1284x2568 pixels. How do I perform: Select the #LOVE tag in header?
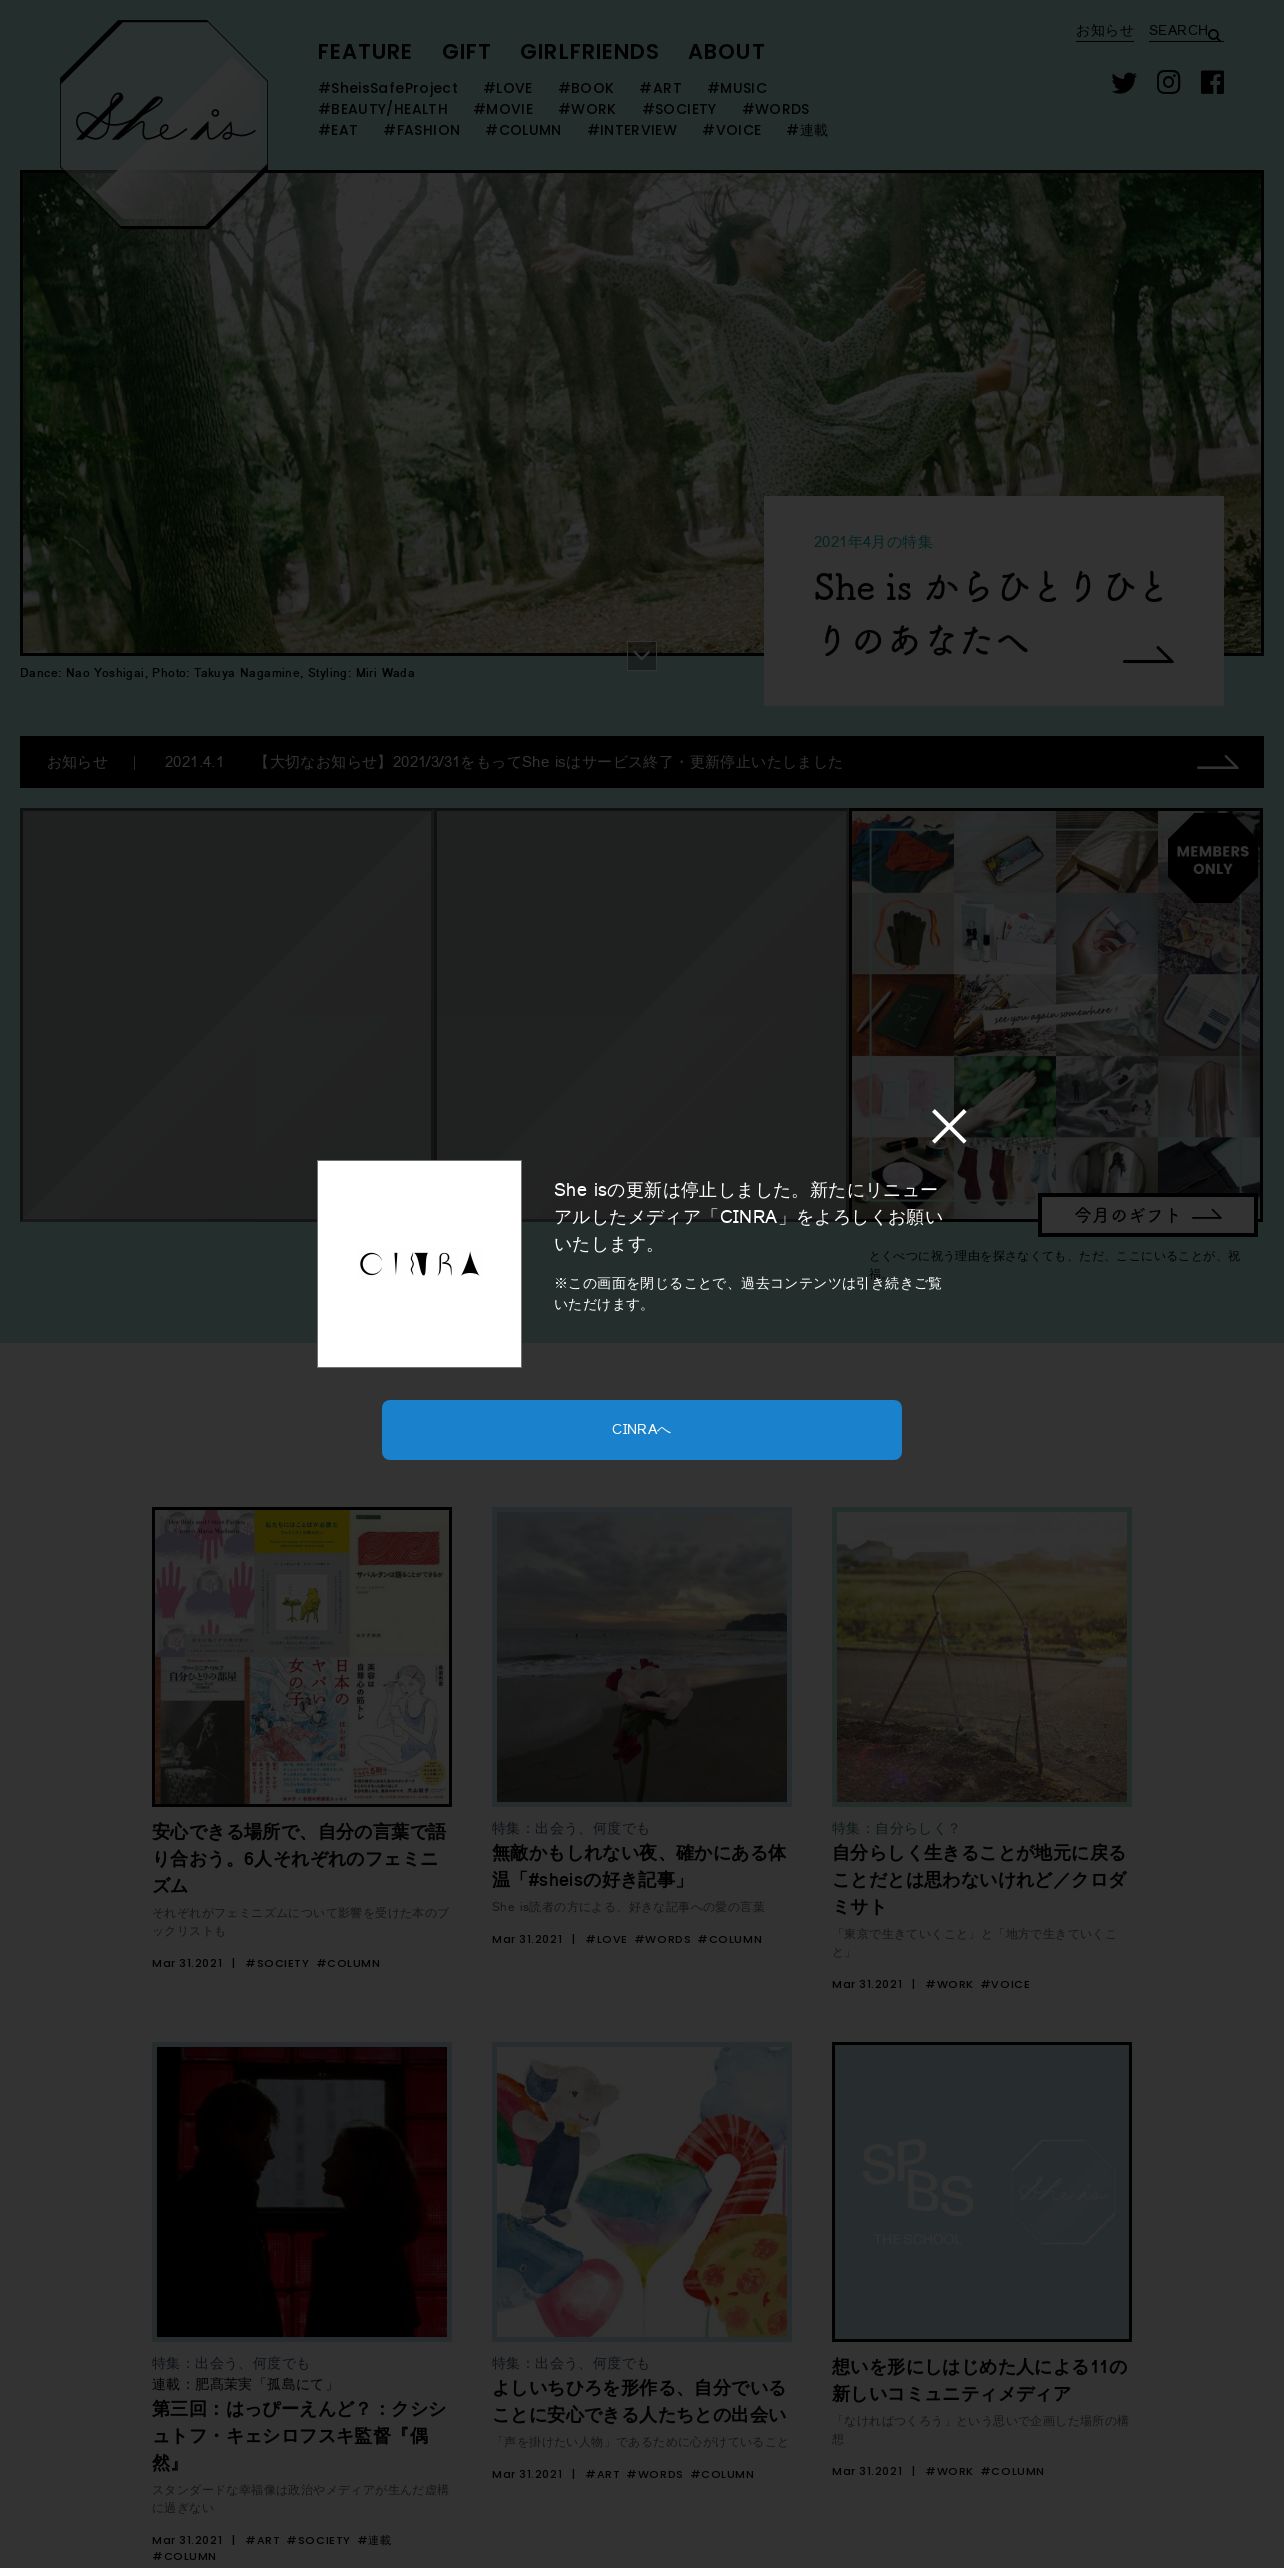pos(508,88)
